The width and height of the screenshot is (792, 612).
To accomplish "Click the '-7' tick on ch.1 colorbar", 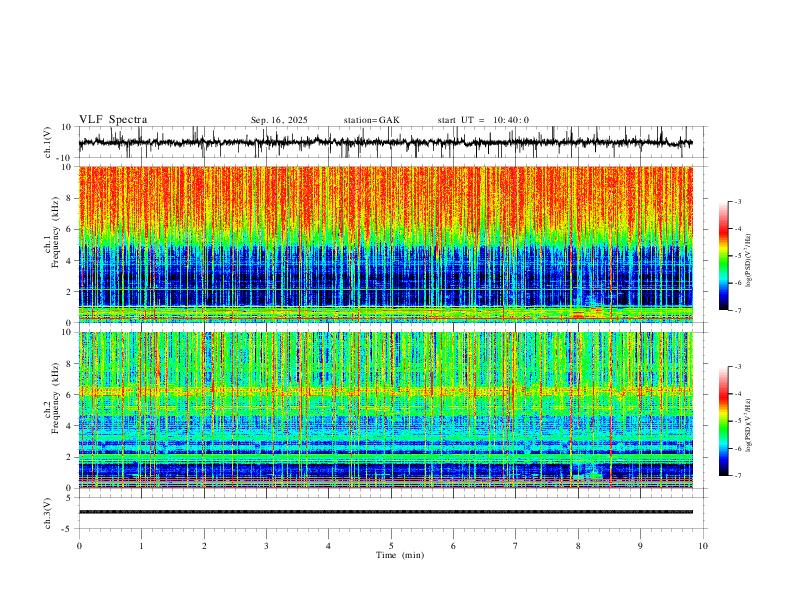I will pos(737,311).
